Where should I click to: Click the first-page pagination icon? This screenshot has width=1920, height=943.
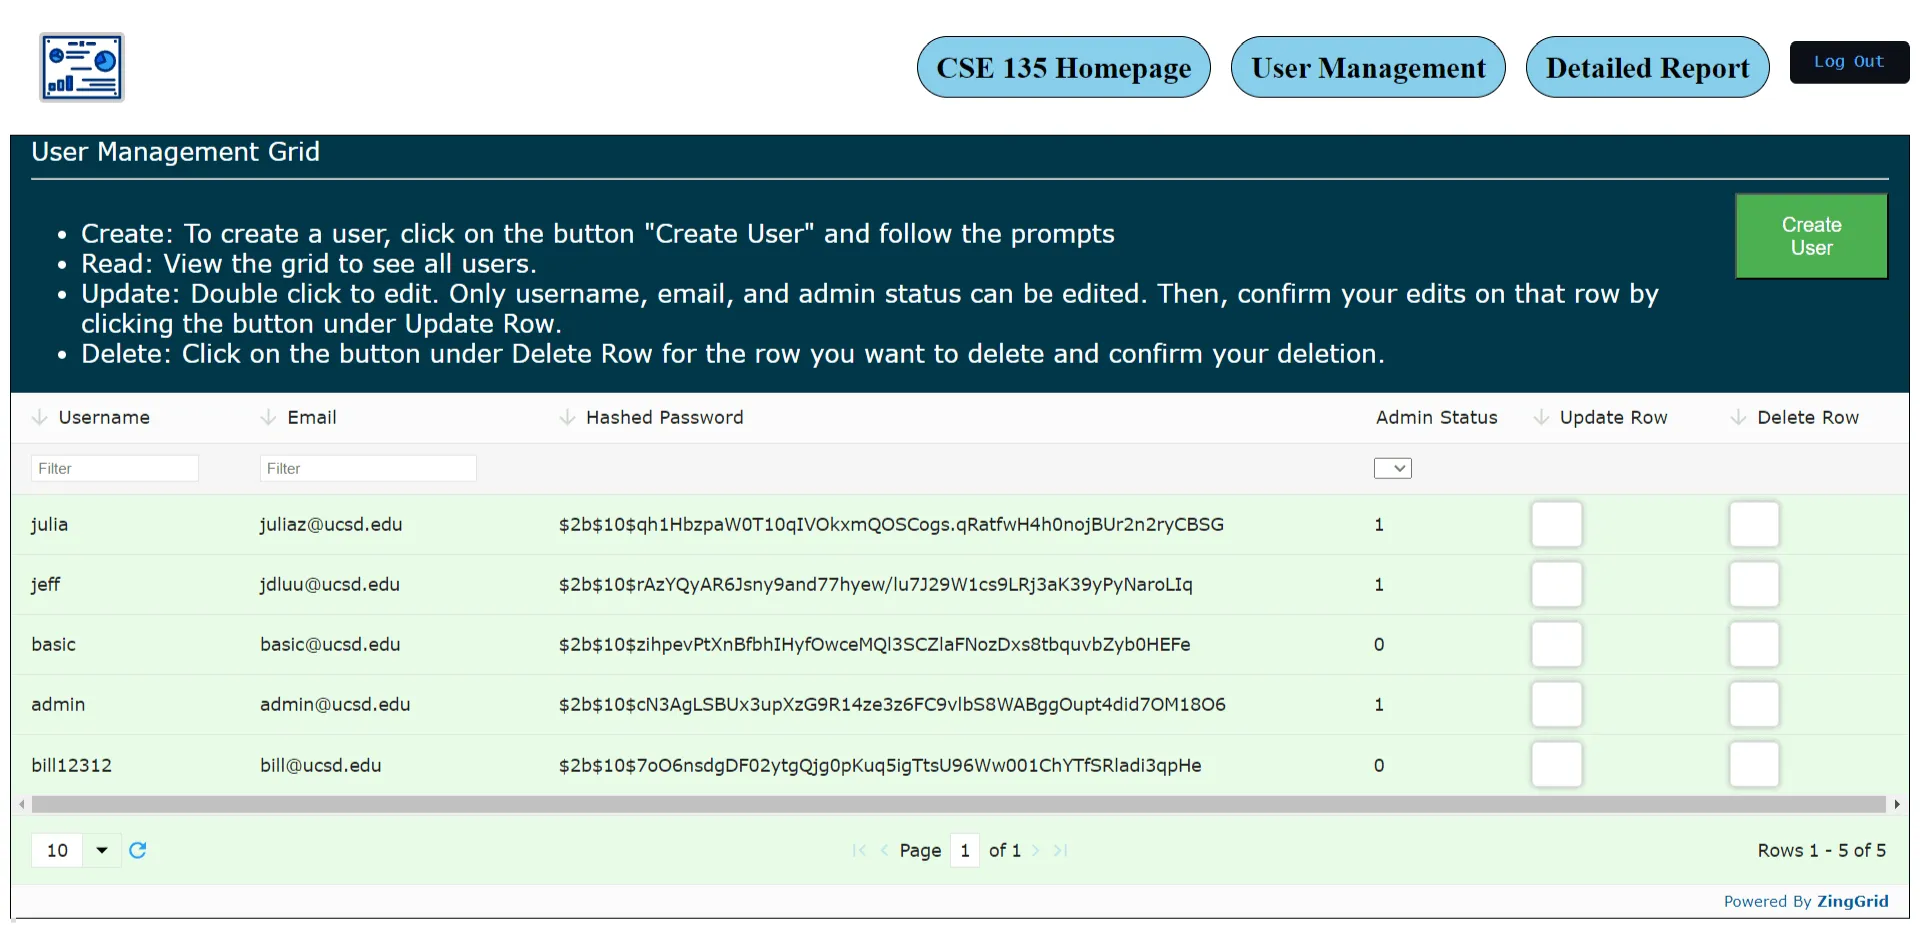[859, 850]
